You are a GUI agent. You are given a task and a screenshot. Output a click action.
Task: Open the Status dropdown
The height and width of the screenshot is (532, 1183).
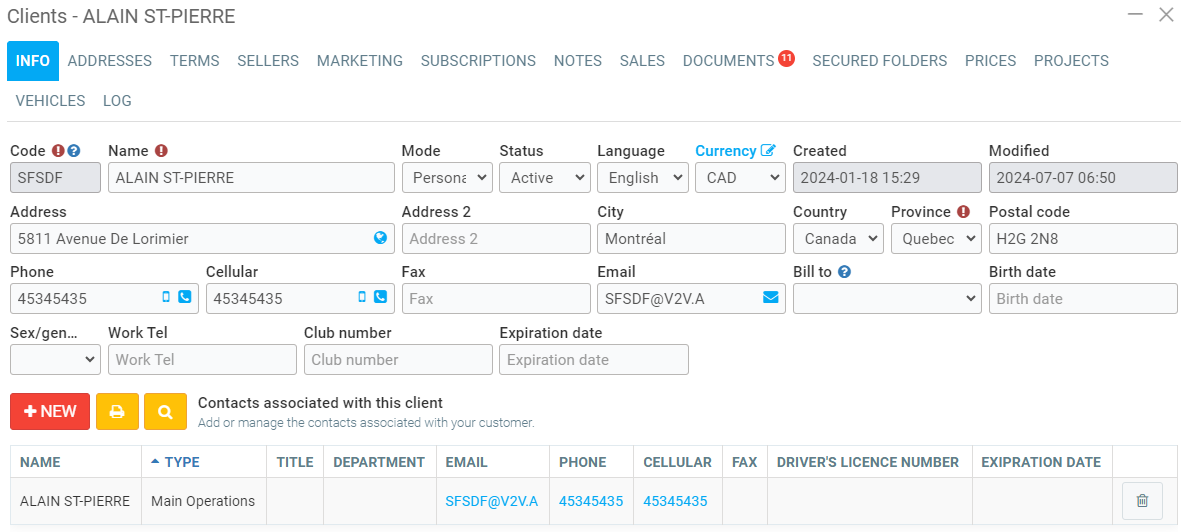click(x=544, y=178)
